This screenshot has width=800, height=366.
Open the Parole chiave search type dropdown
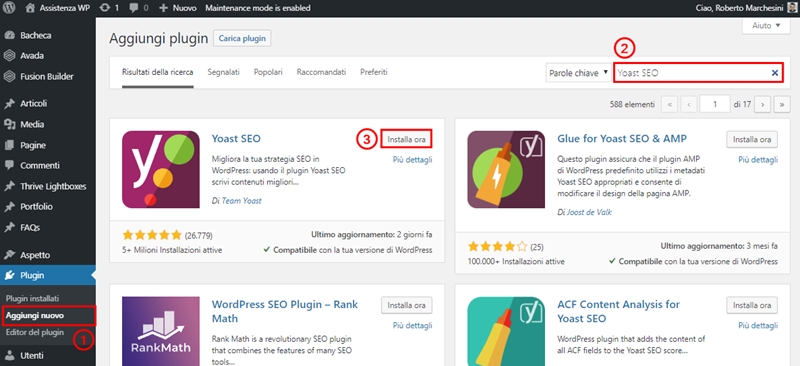[579, 73]
